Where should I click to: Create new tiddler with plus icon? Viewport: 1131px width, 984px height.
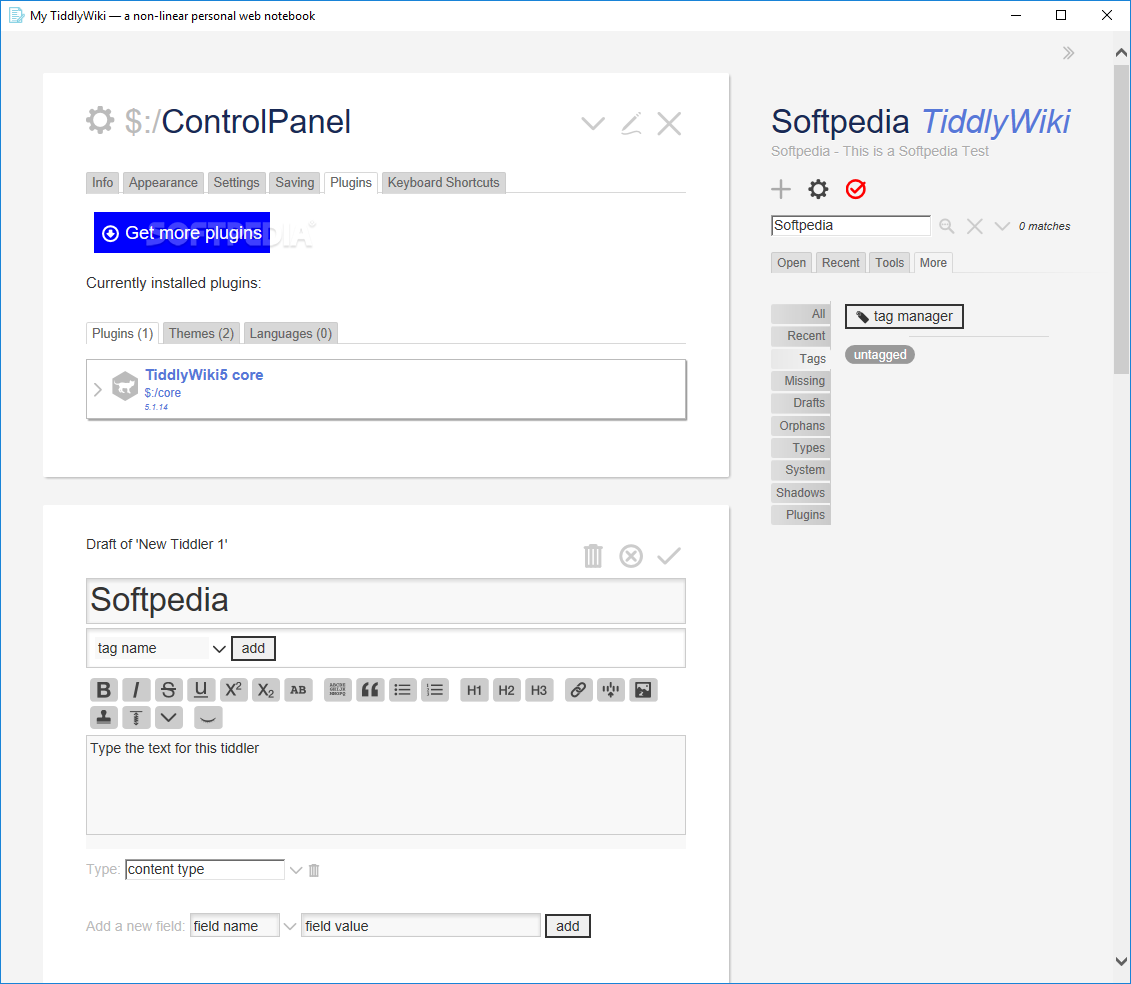pos(781,189)
